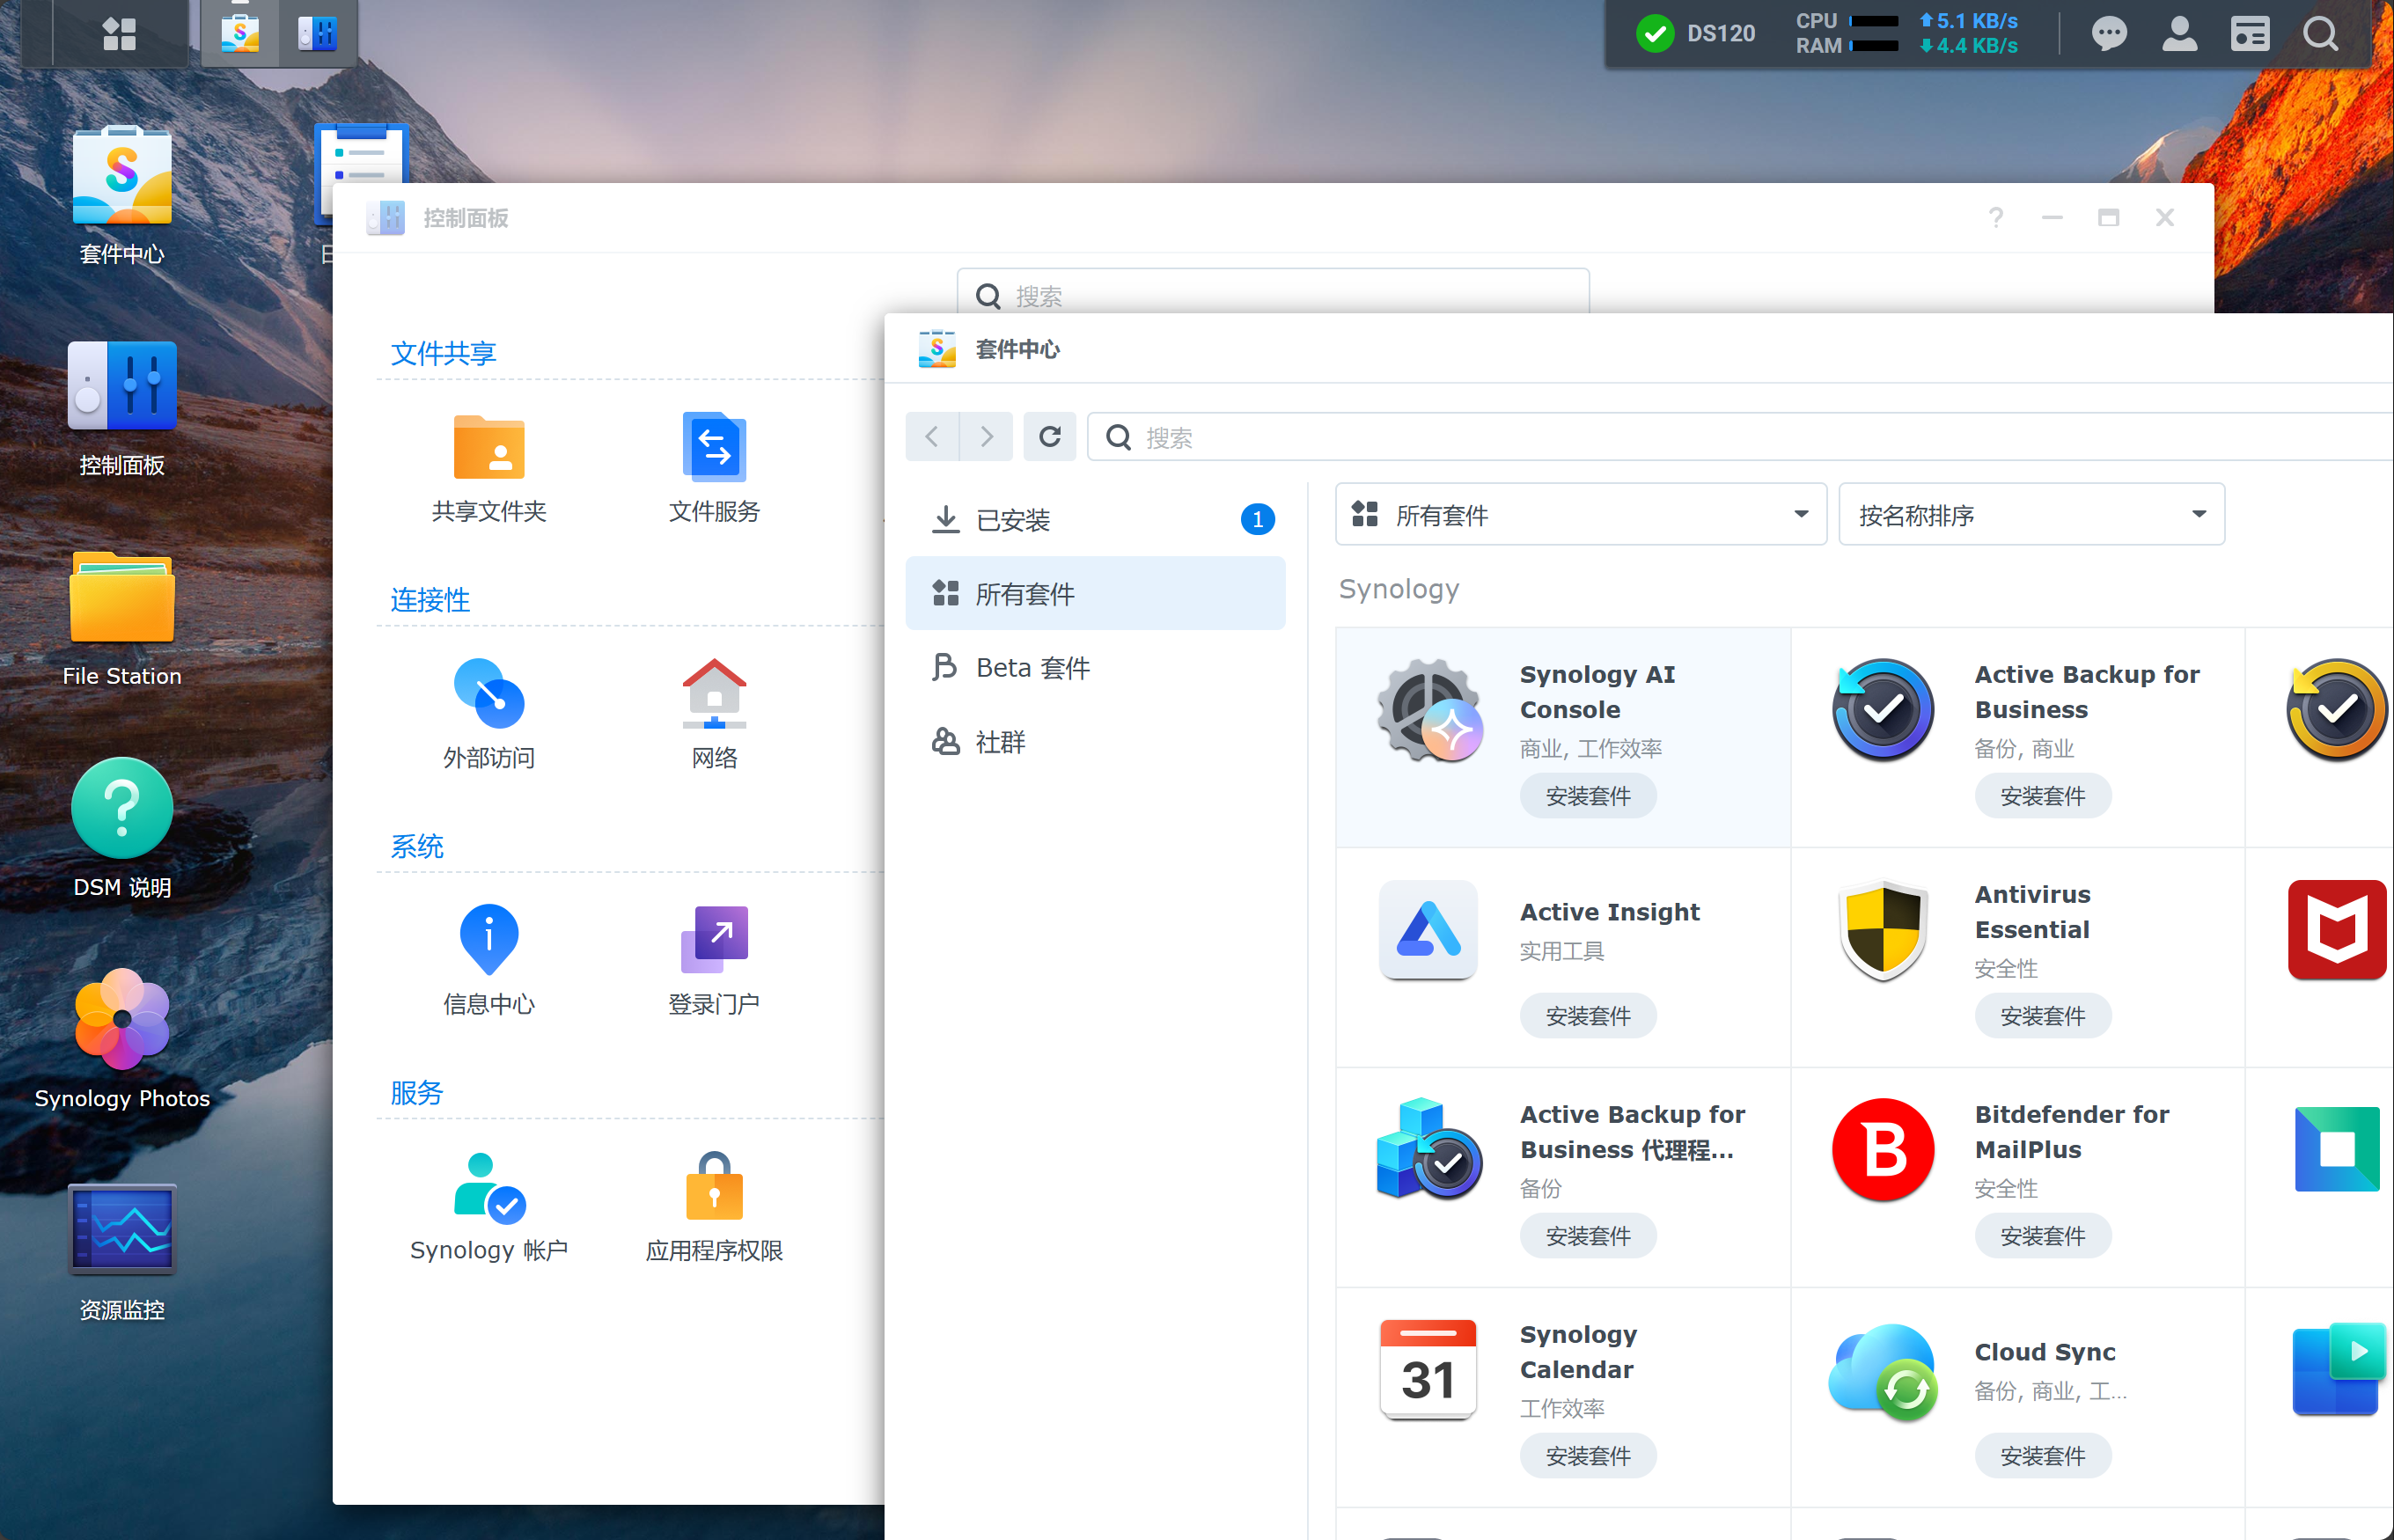Switch to the 已安装 section
Image resolution: width=2394 pixels, height=1540 pixels.
pos(1013,519)
